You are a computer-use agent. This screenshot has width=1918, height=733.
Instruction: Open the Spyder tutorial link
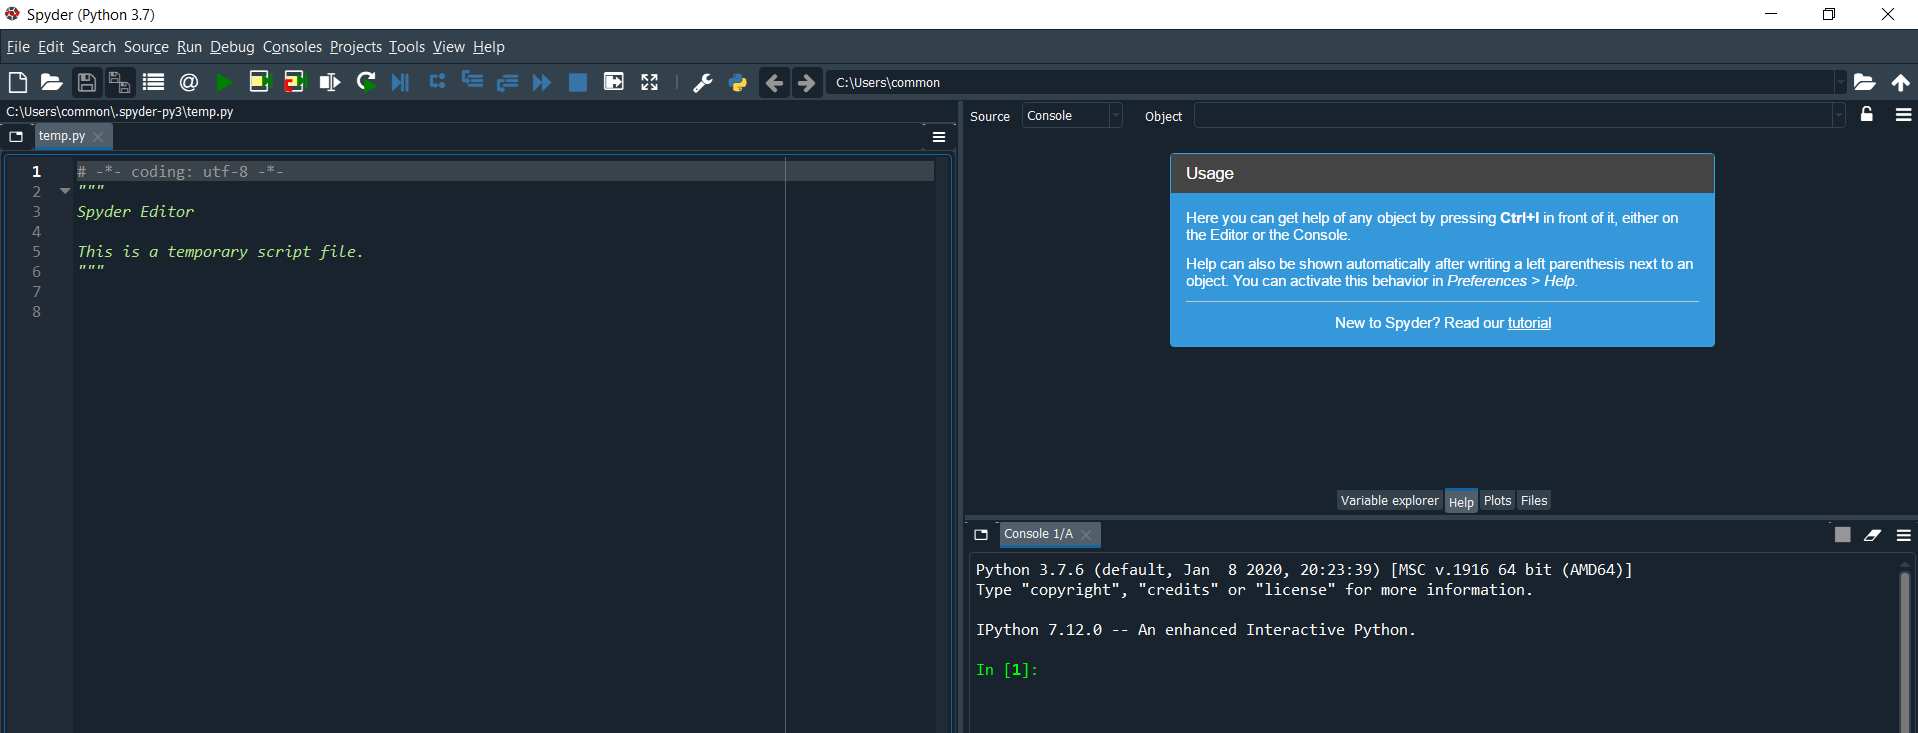click(x=1529, y=323)
